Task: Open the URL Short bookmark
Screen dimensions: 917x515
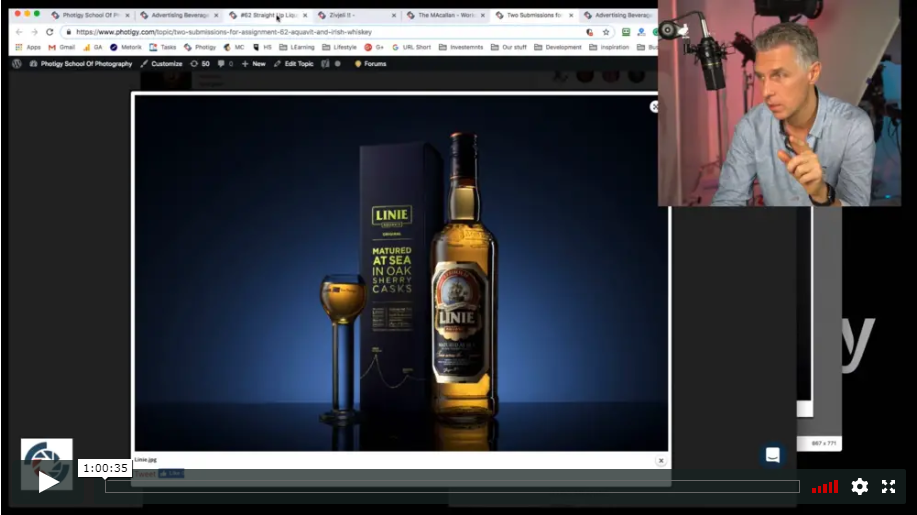Action: (x=411, y=47)
